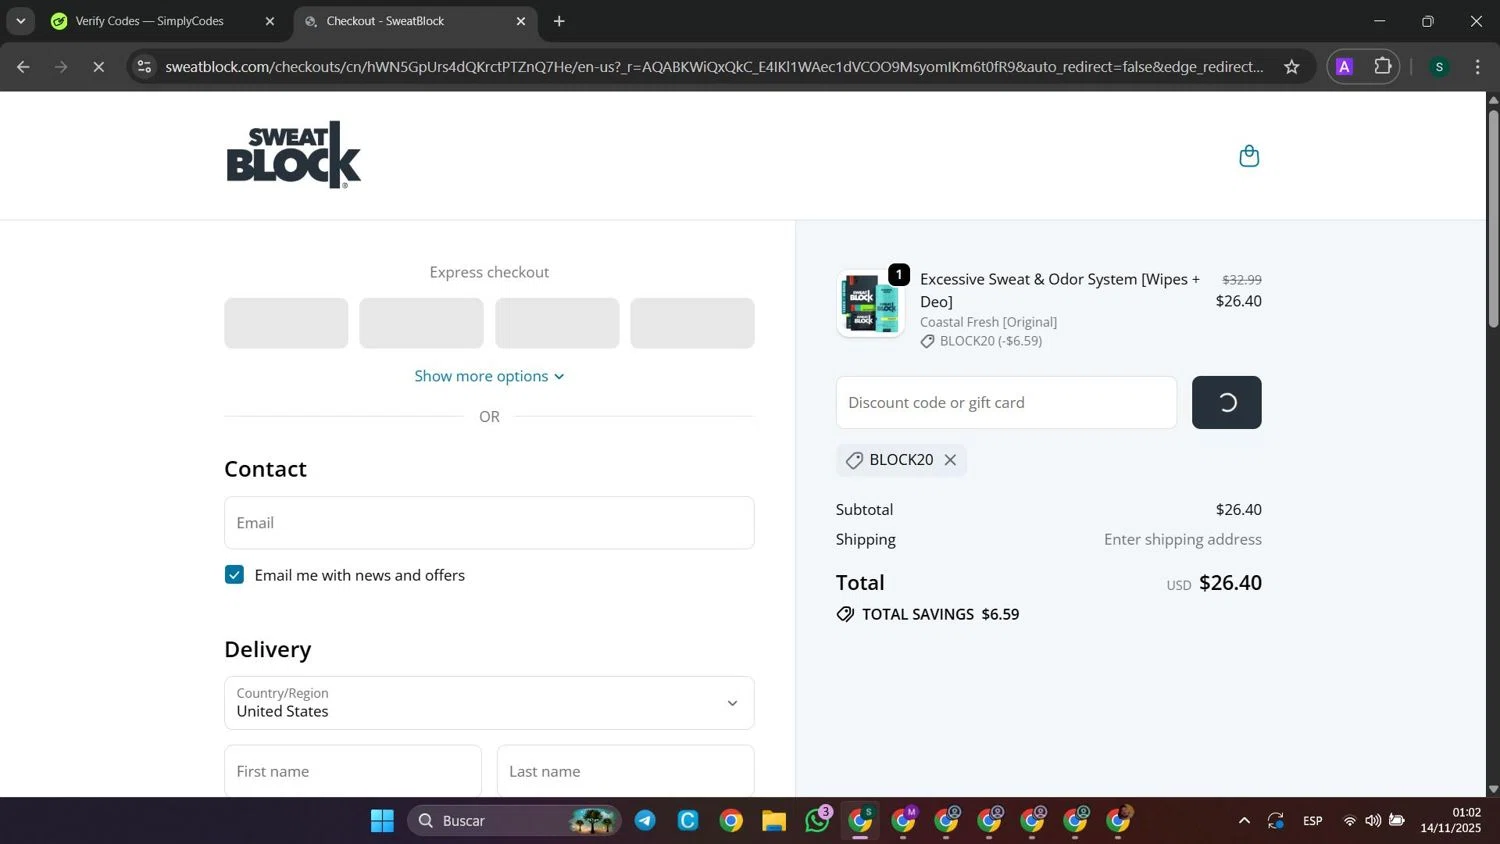Open Wi-Fi network settings in tray
Screen dimensions: 1500x844
click(x=1350, y=821)
